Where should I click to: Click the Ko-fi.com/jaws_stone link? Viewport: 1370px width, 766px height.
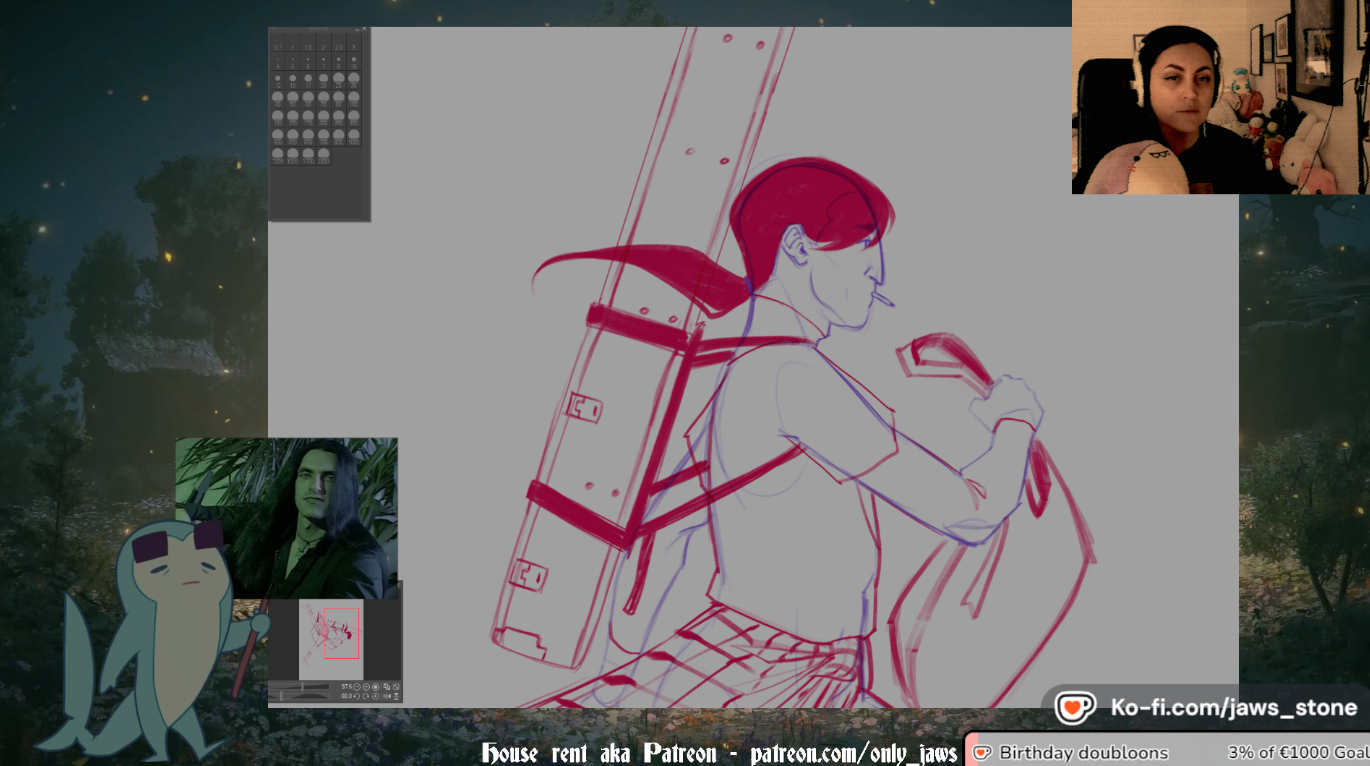(1233, 708)
